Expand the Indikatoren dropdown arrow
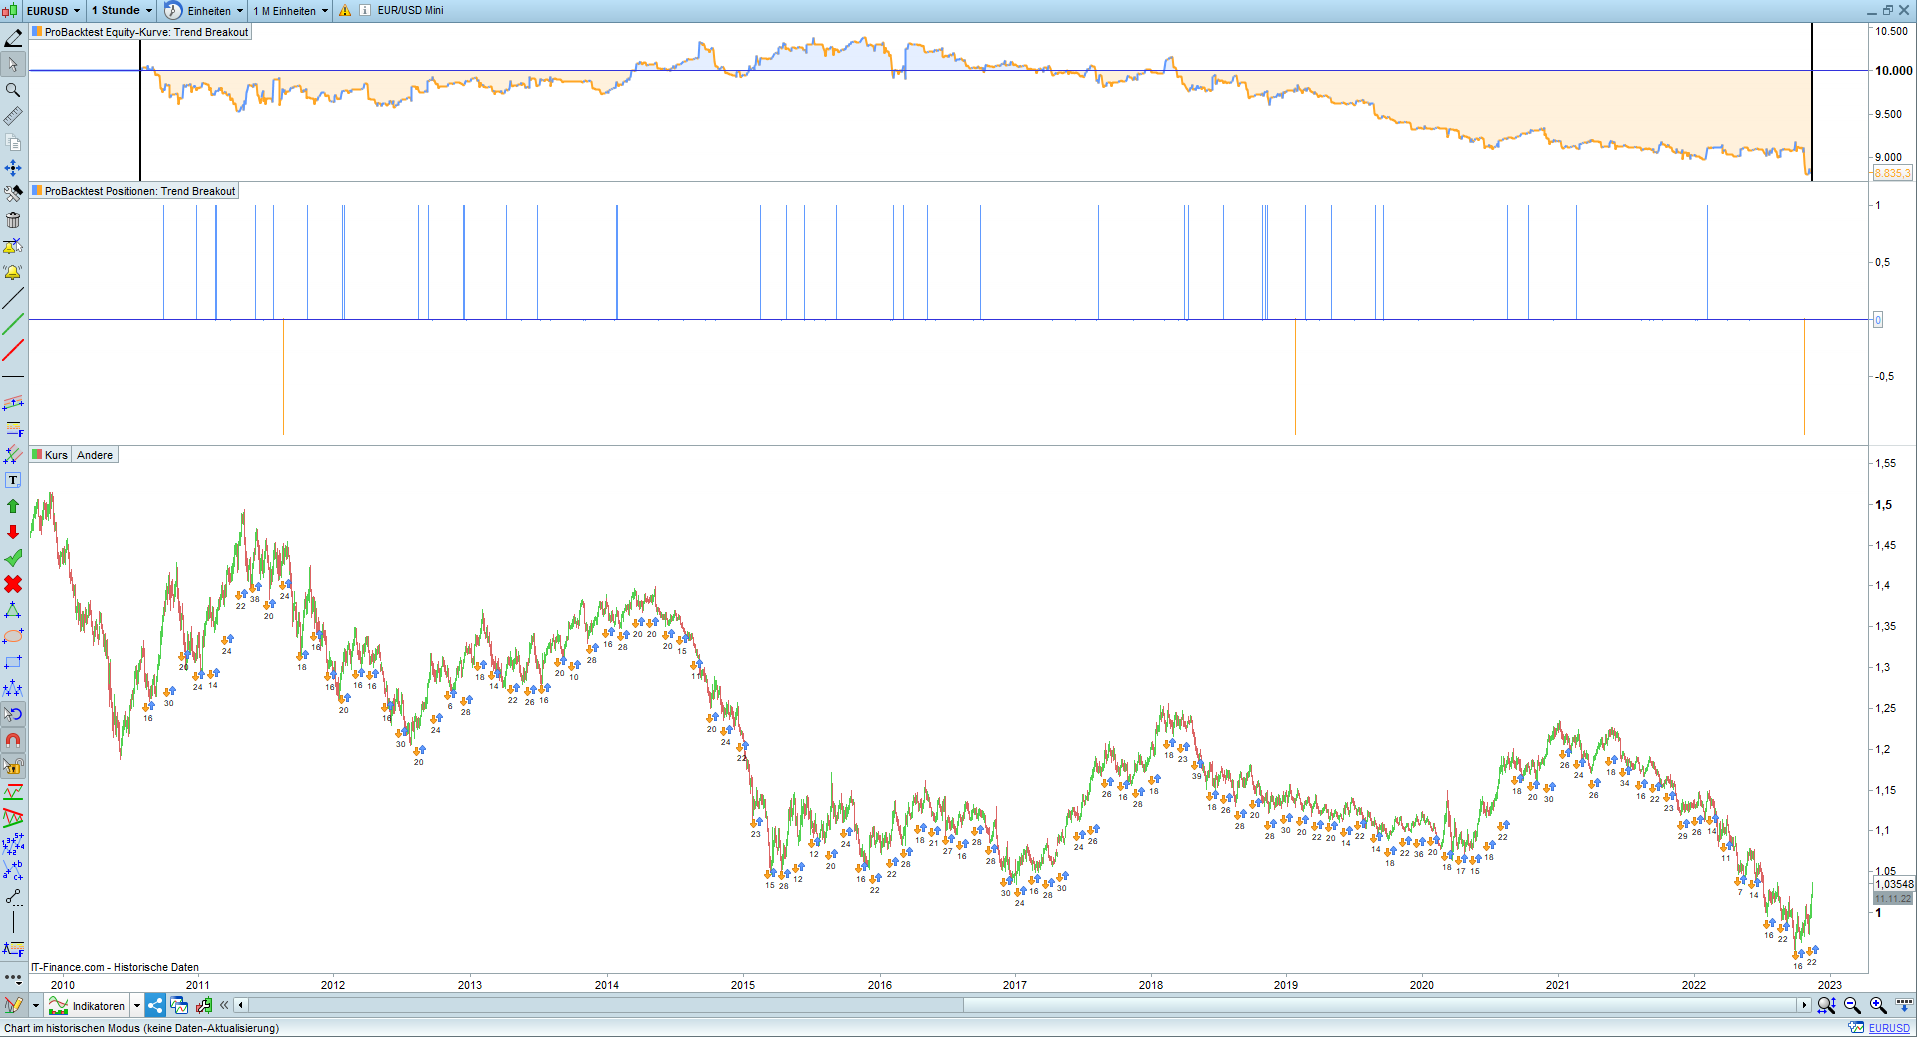 coord(137,1006)
